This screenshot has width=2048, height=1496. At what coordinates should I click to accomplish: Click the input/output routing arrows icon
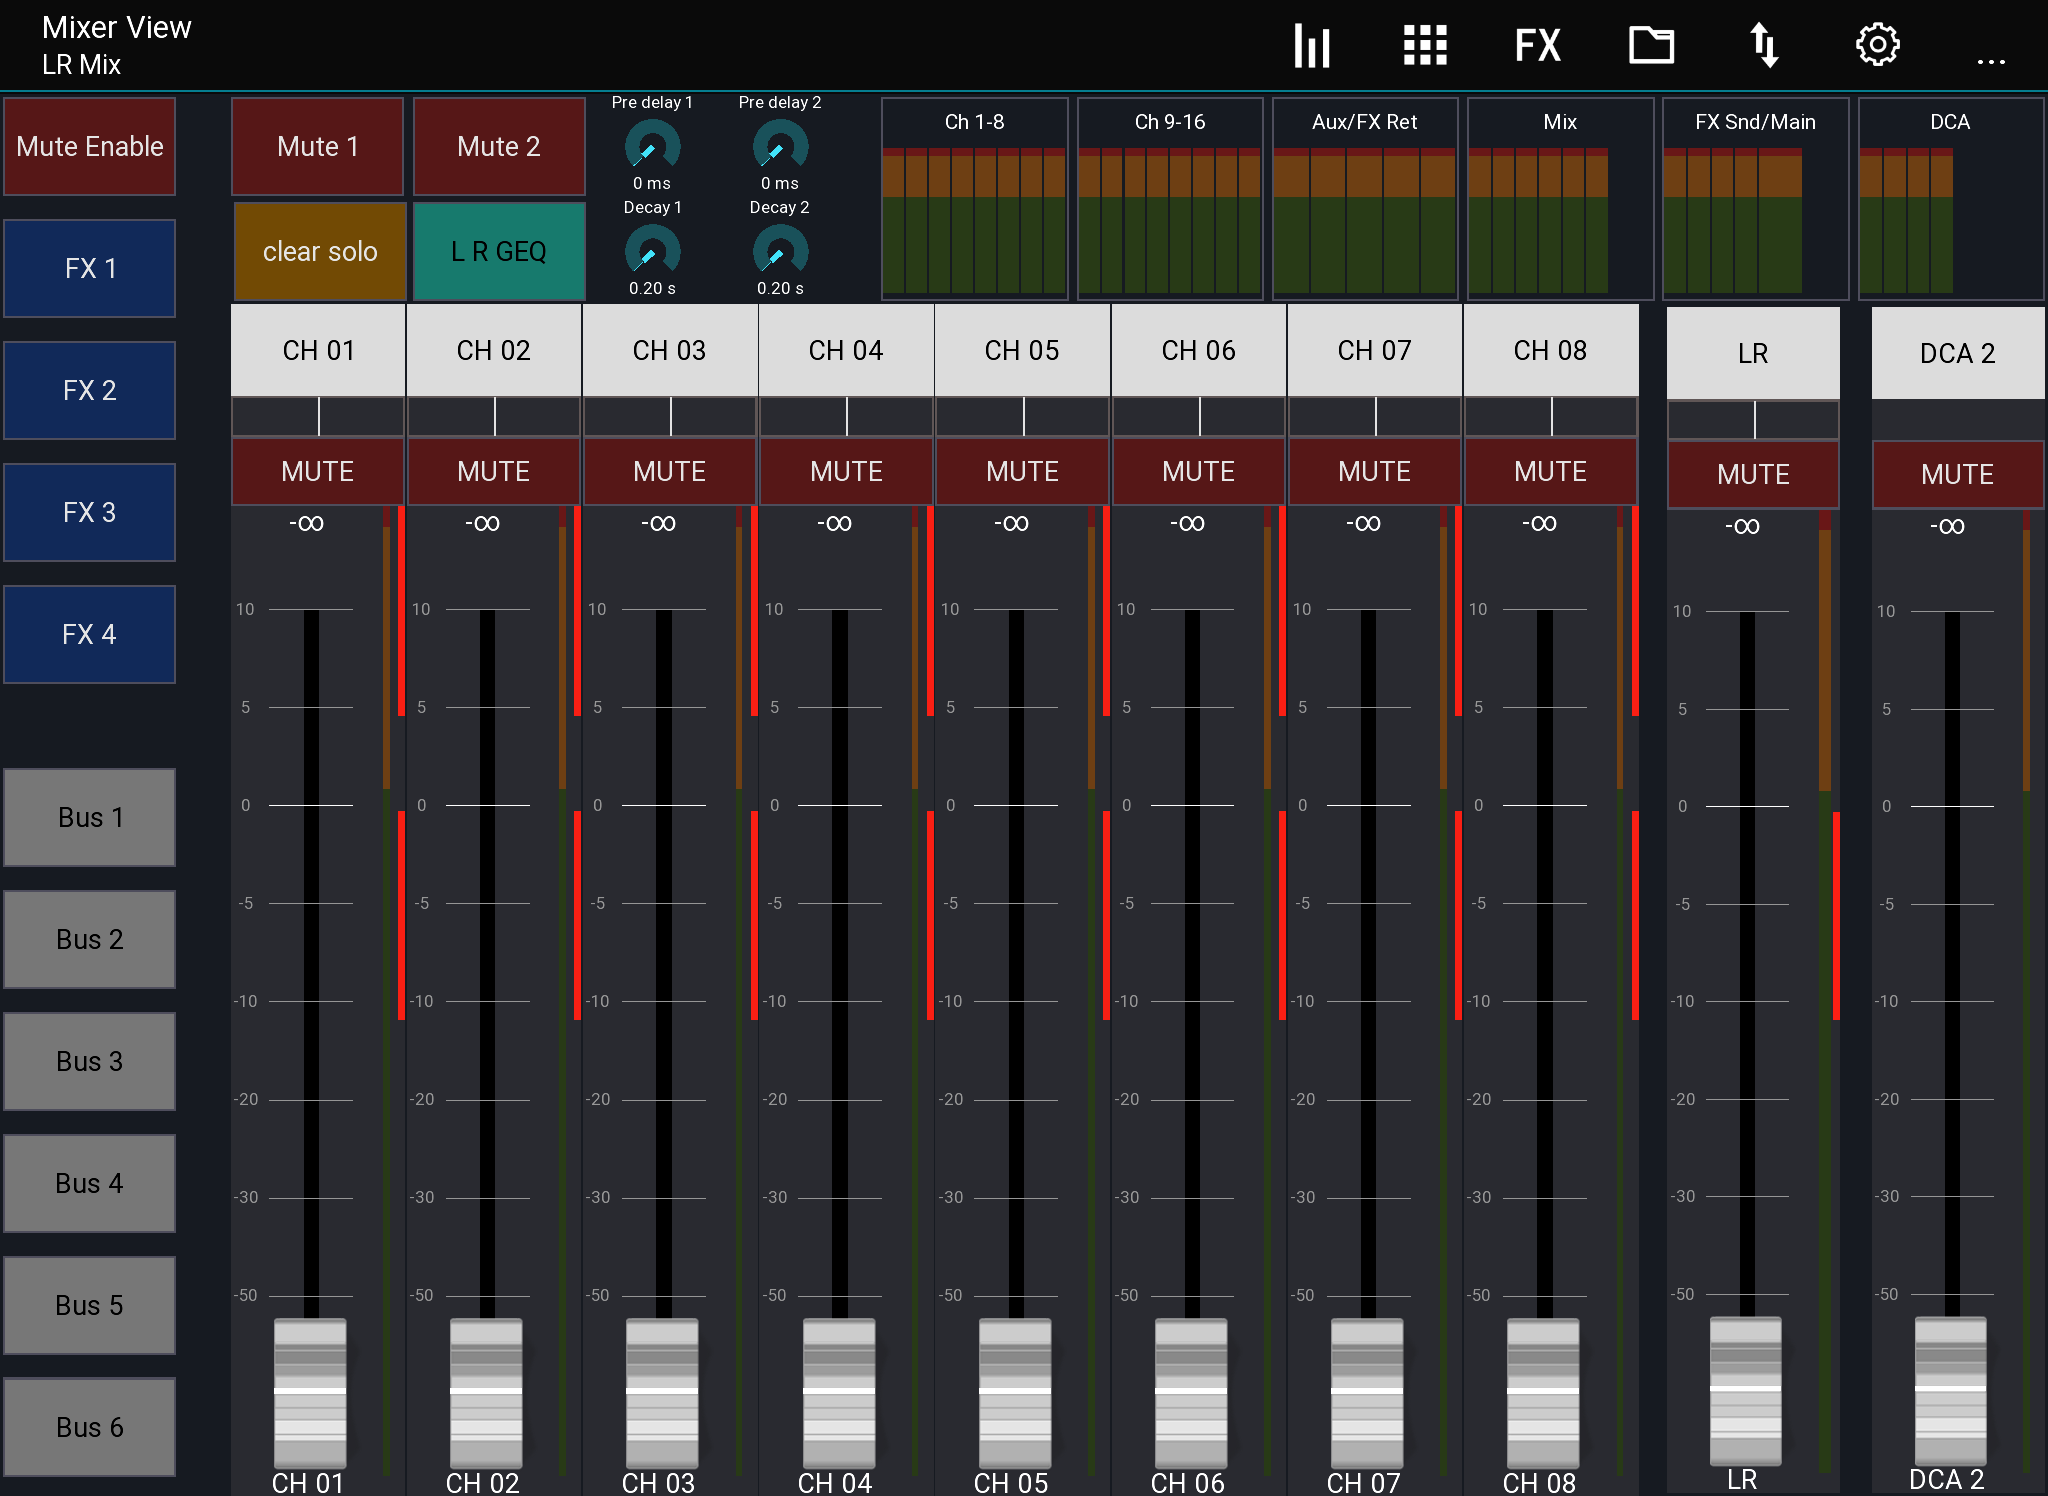tap(1764, 44)
